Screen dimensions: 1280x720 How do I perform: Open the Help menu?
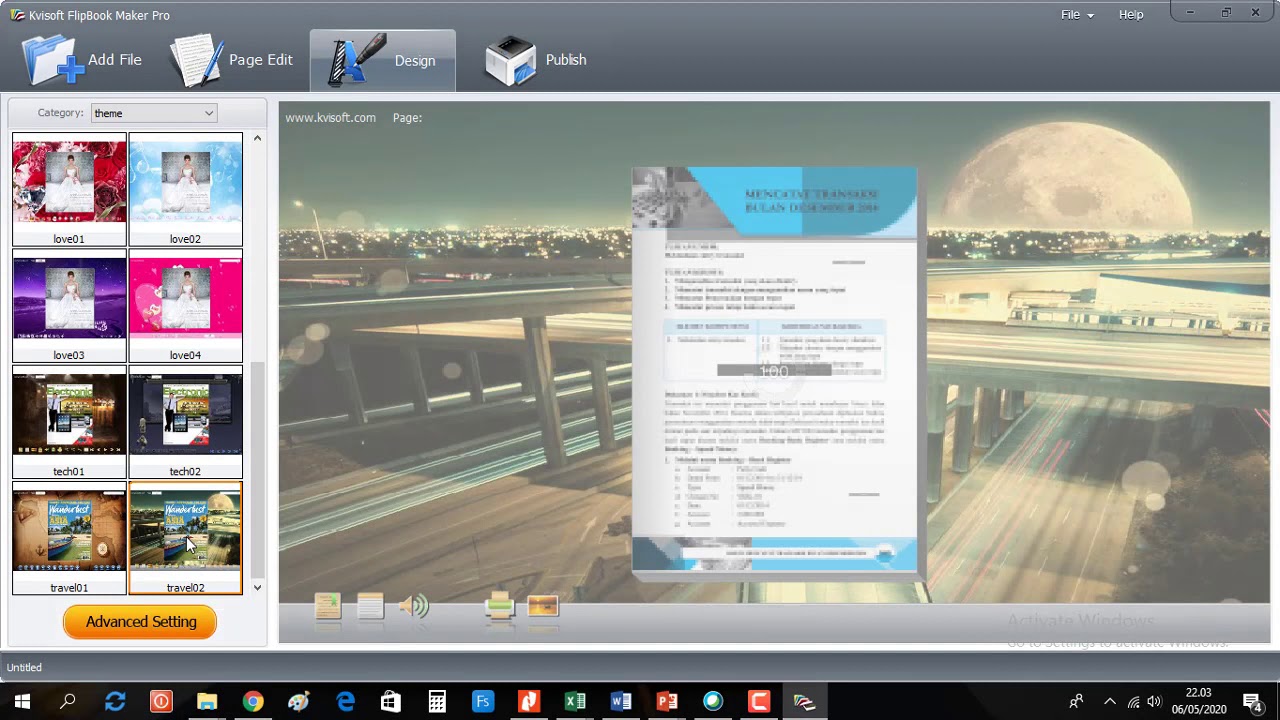tap(1131, 15)
